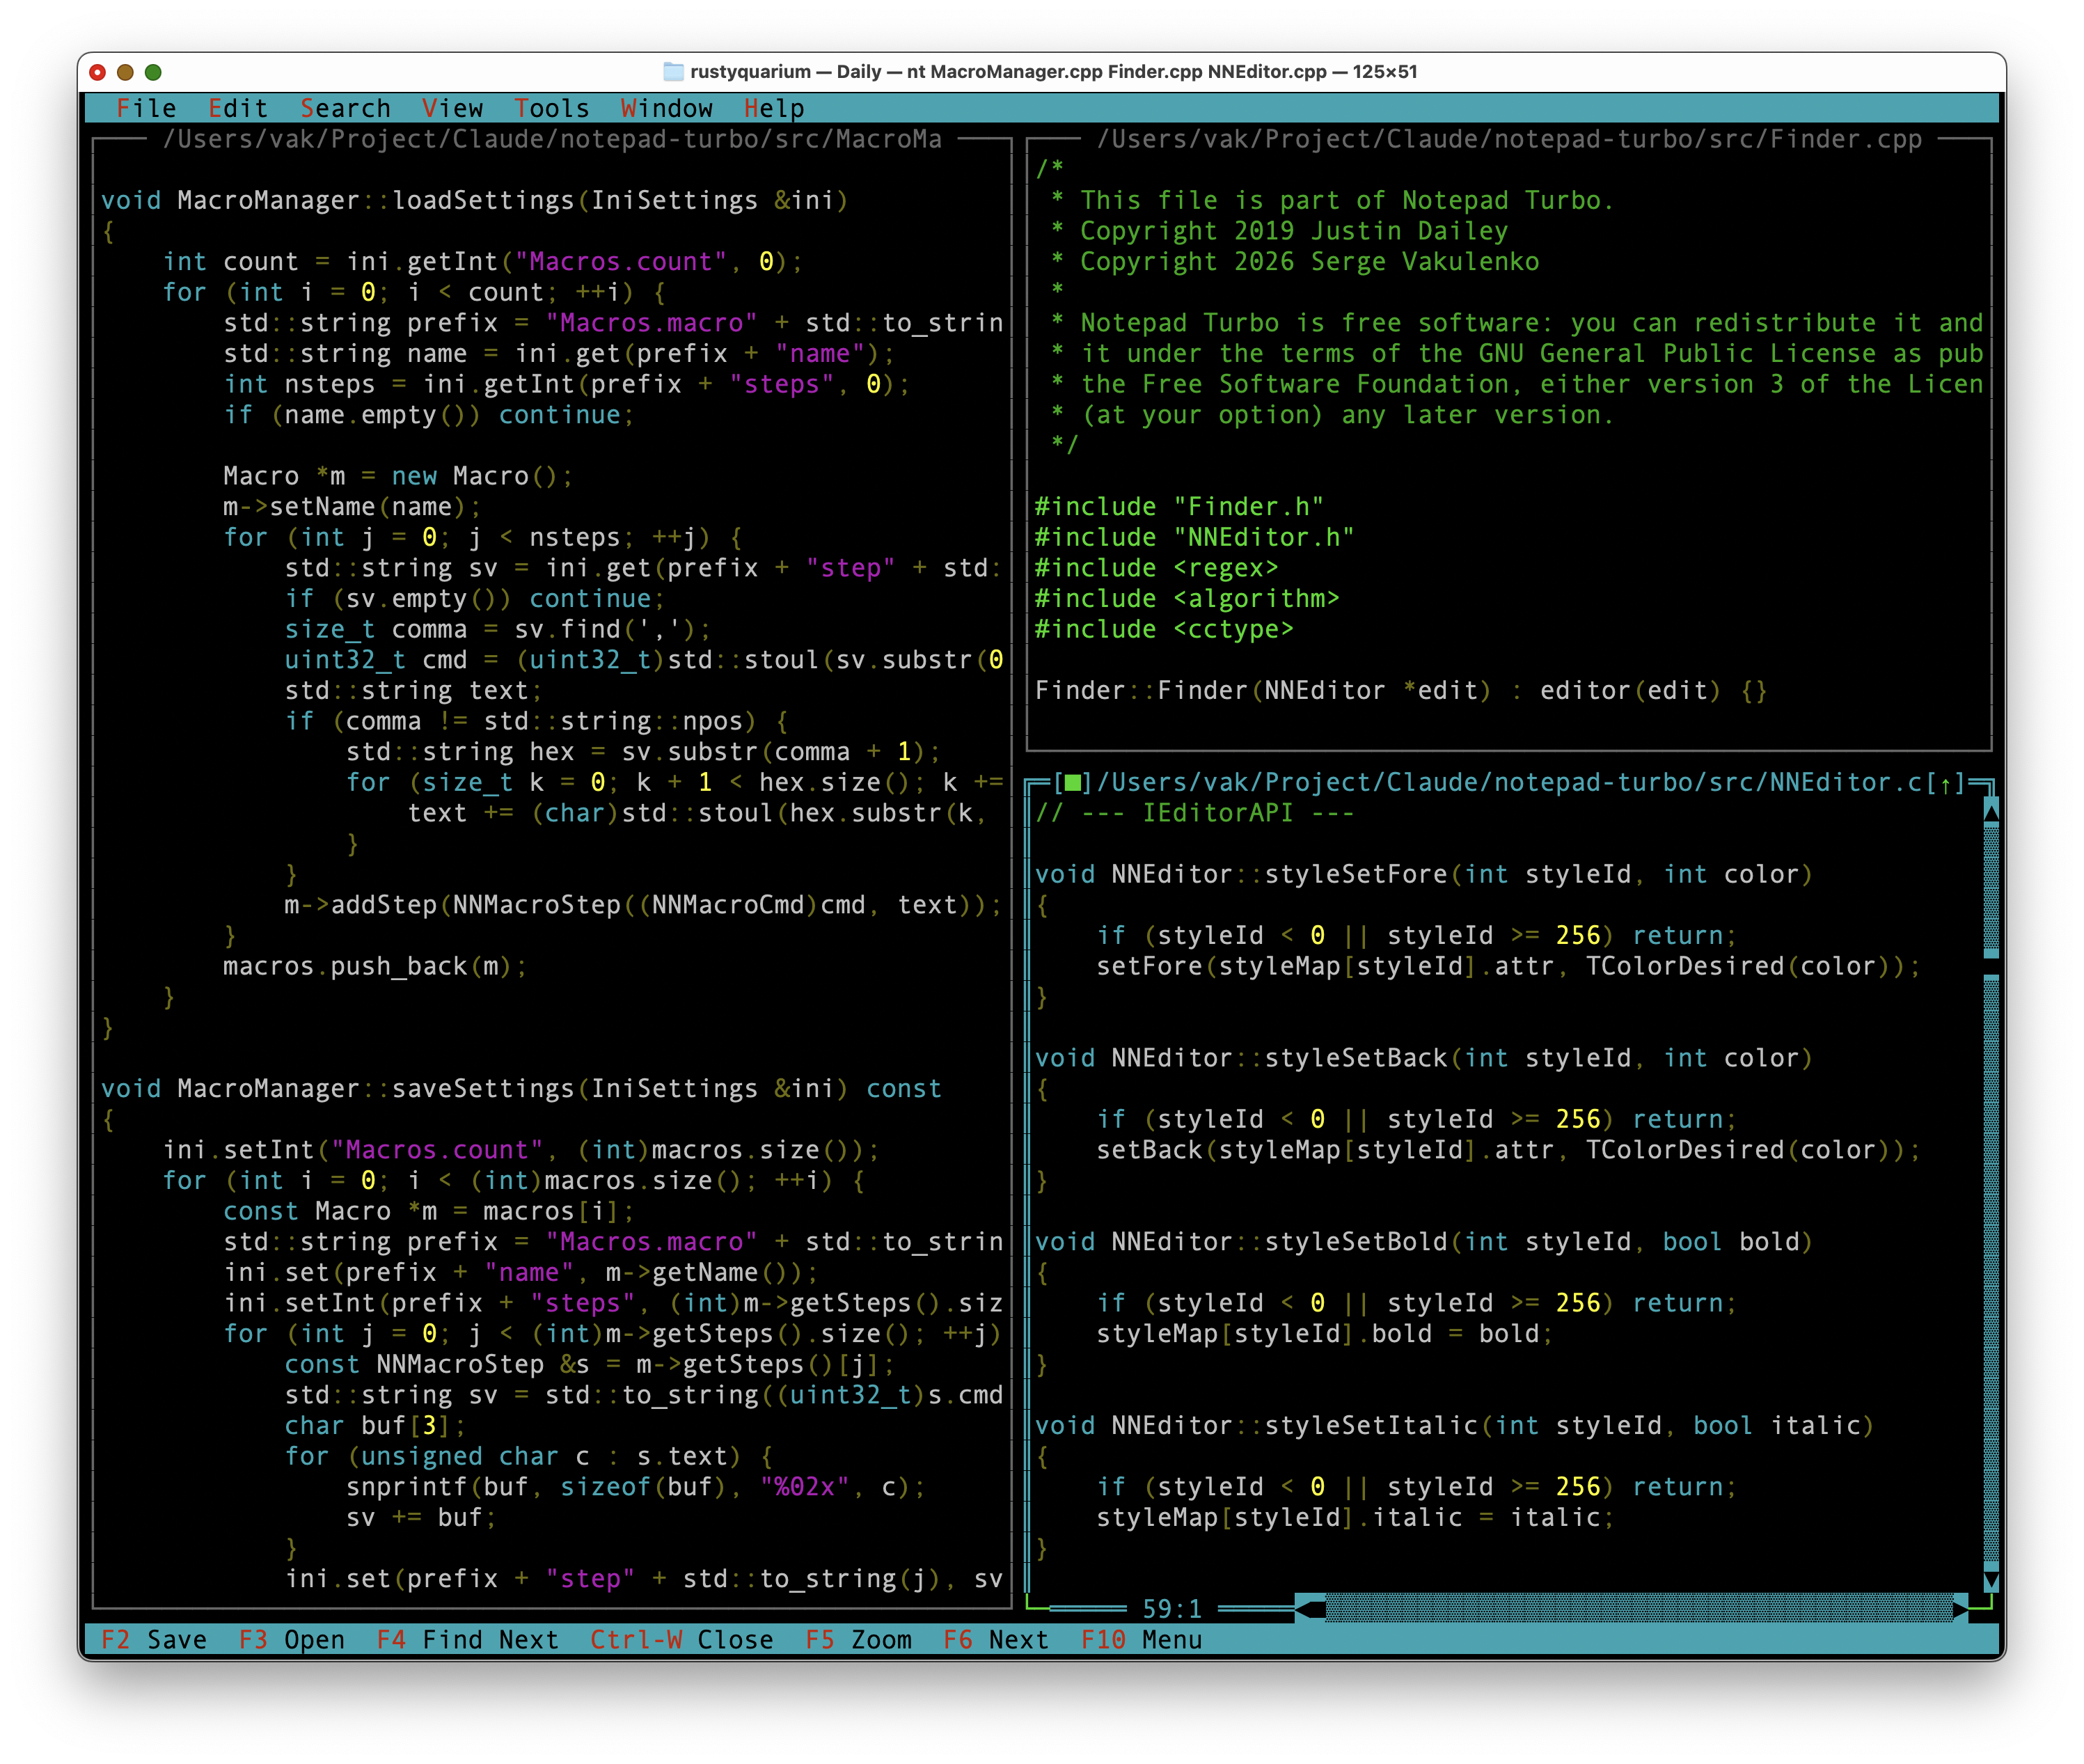Click the green close box on NNEditor window
This screenshot has height=1764, width=2084.
(1073, 783)
